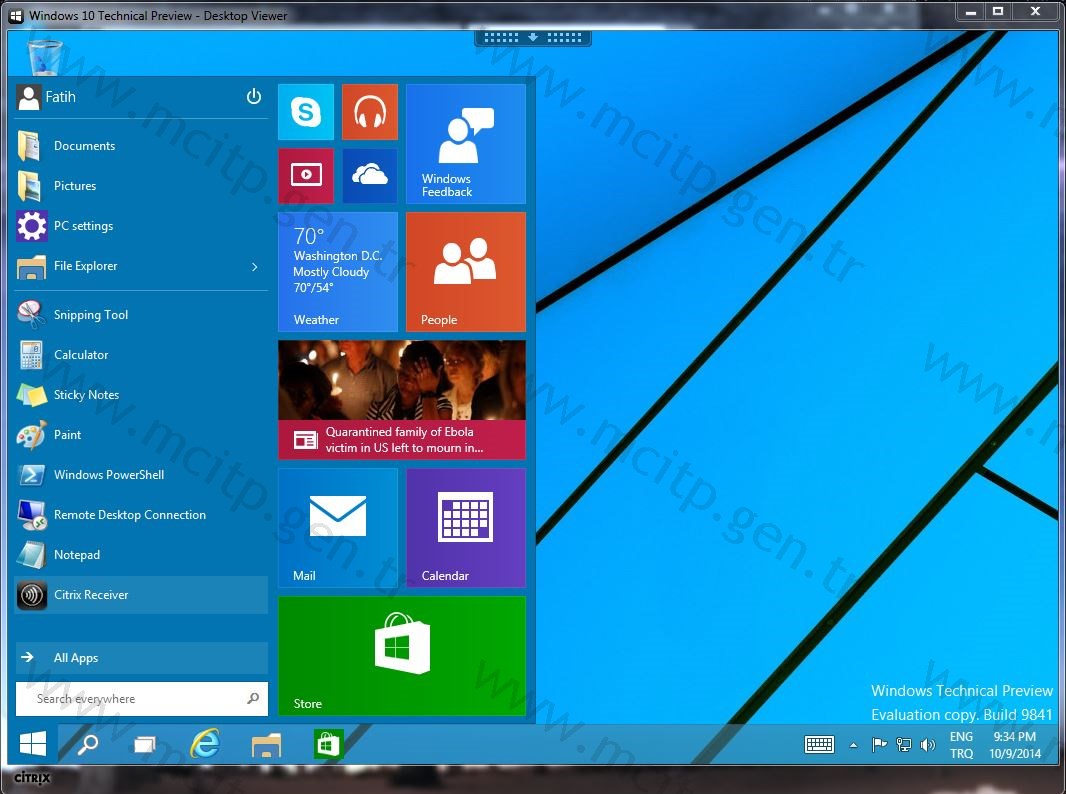Screen dimensions: 1066x794
Task: Open the Skype tile
Action: (x=306, y=111)
